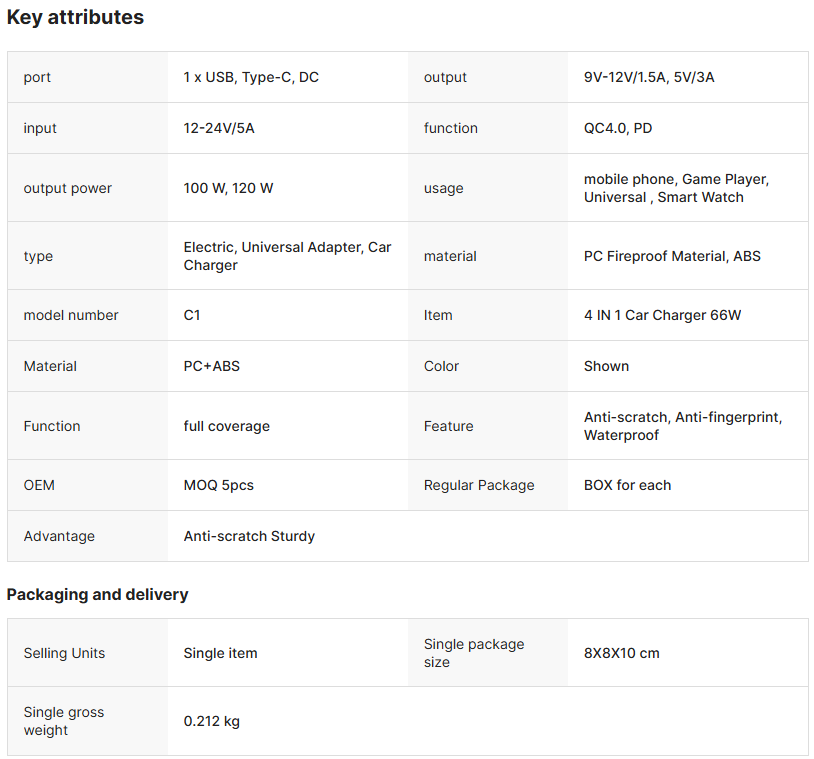Screen dimensions: 814x759
Task: Click the Function value full coverage
Action: pyautogui.click(x=226, y=426)
